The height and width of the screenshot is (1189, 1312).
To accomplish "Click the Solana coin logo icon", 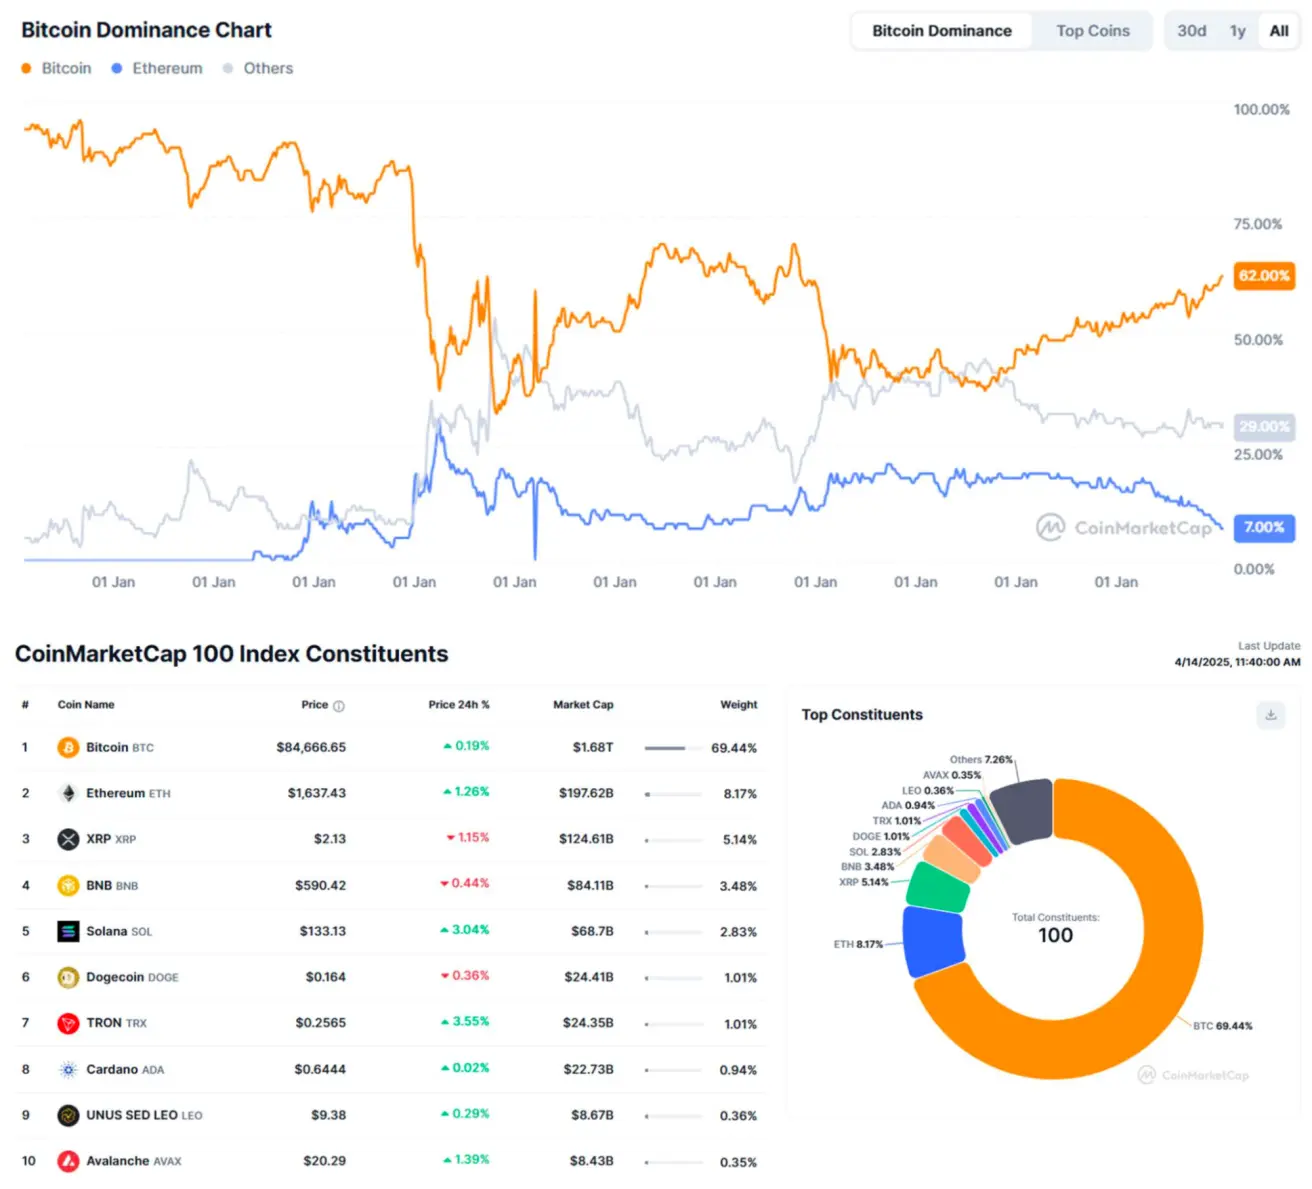I will 68,931.
